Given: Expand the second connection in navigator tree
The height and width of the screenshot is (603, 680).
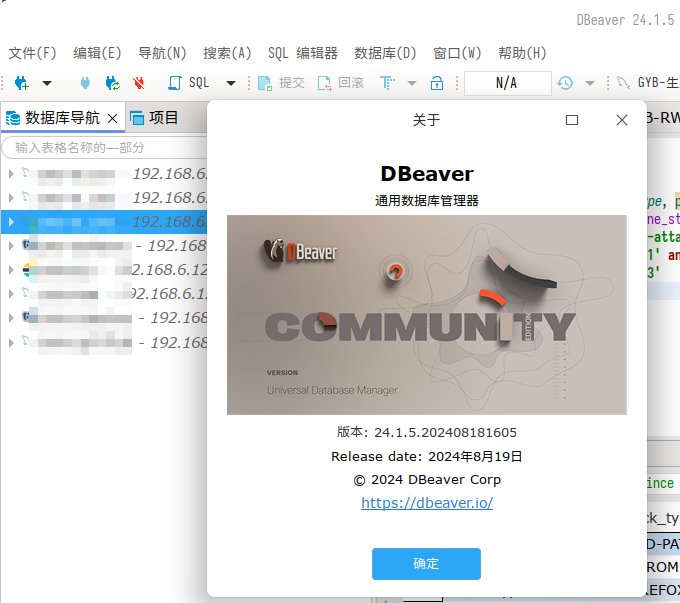Looking at the screenshot, I should coord(11,198).
